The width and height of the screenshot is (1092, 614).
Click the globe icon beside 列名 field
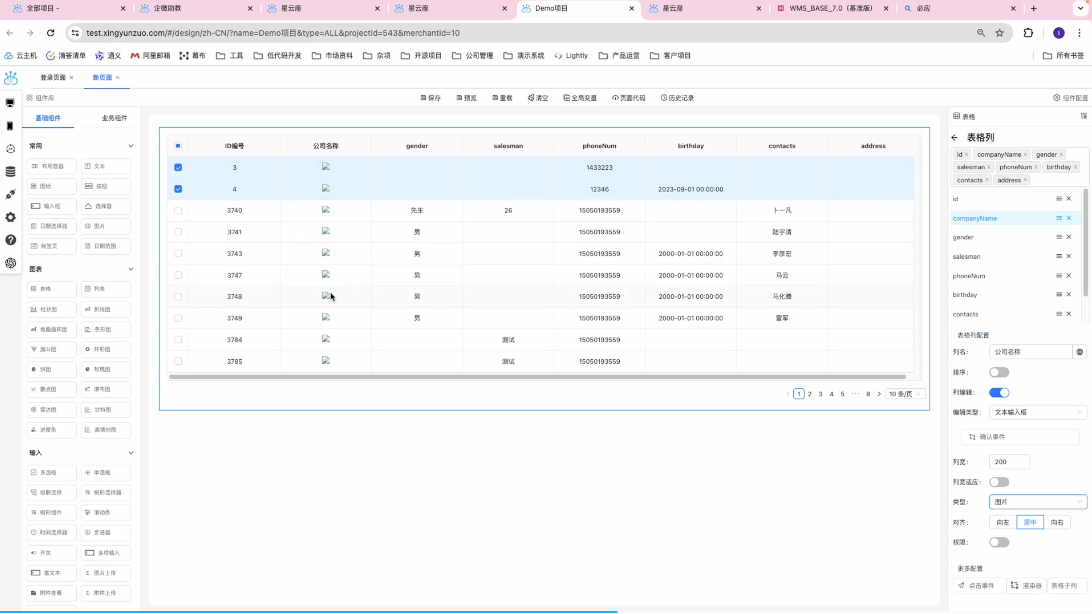point(1079,352)
